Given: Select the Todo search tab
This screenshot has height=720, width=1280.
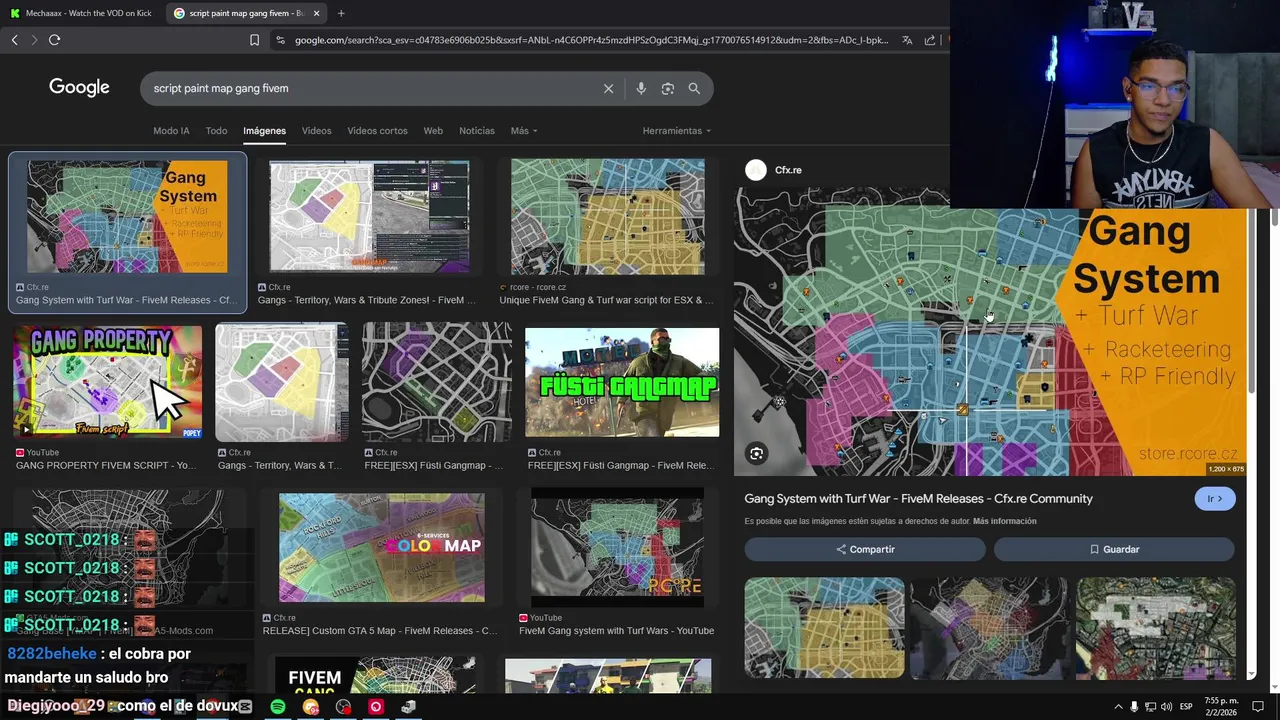Looking at the screenshot, I should 216,131.
